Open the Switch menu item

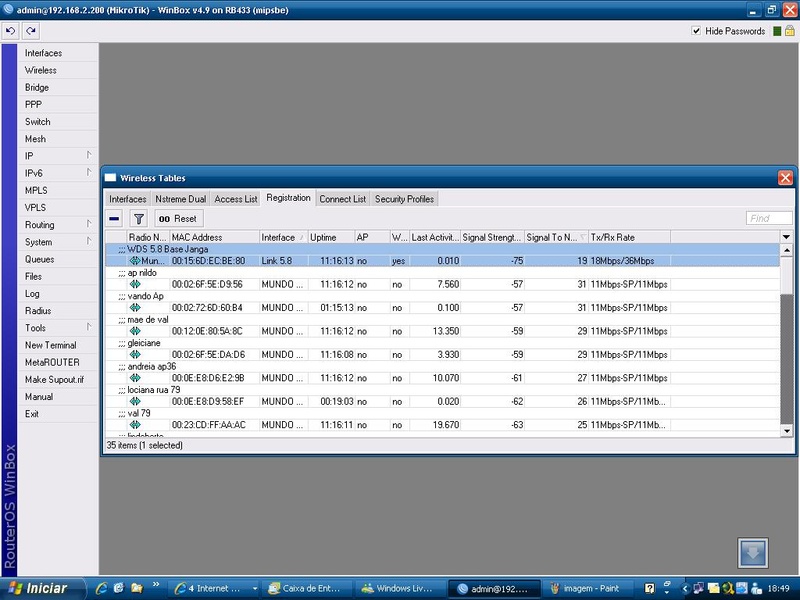tap(58, 122)
